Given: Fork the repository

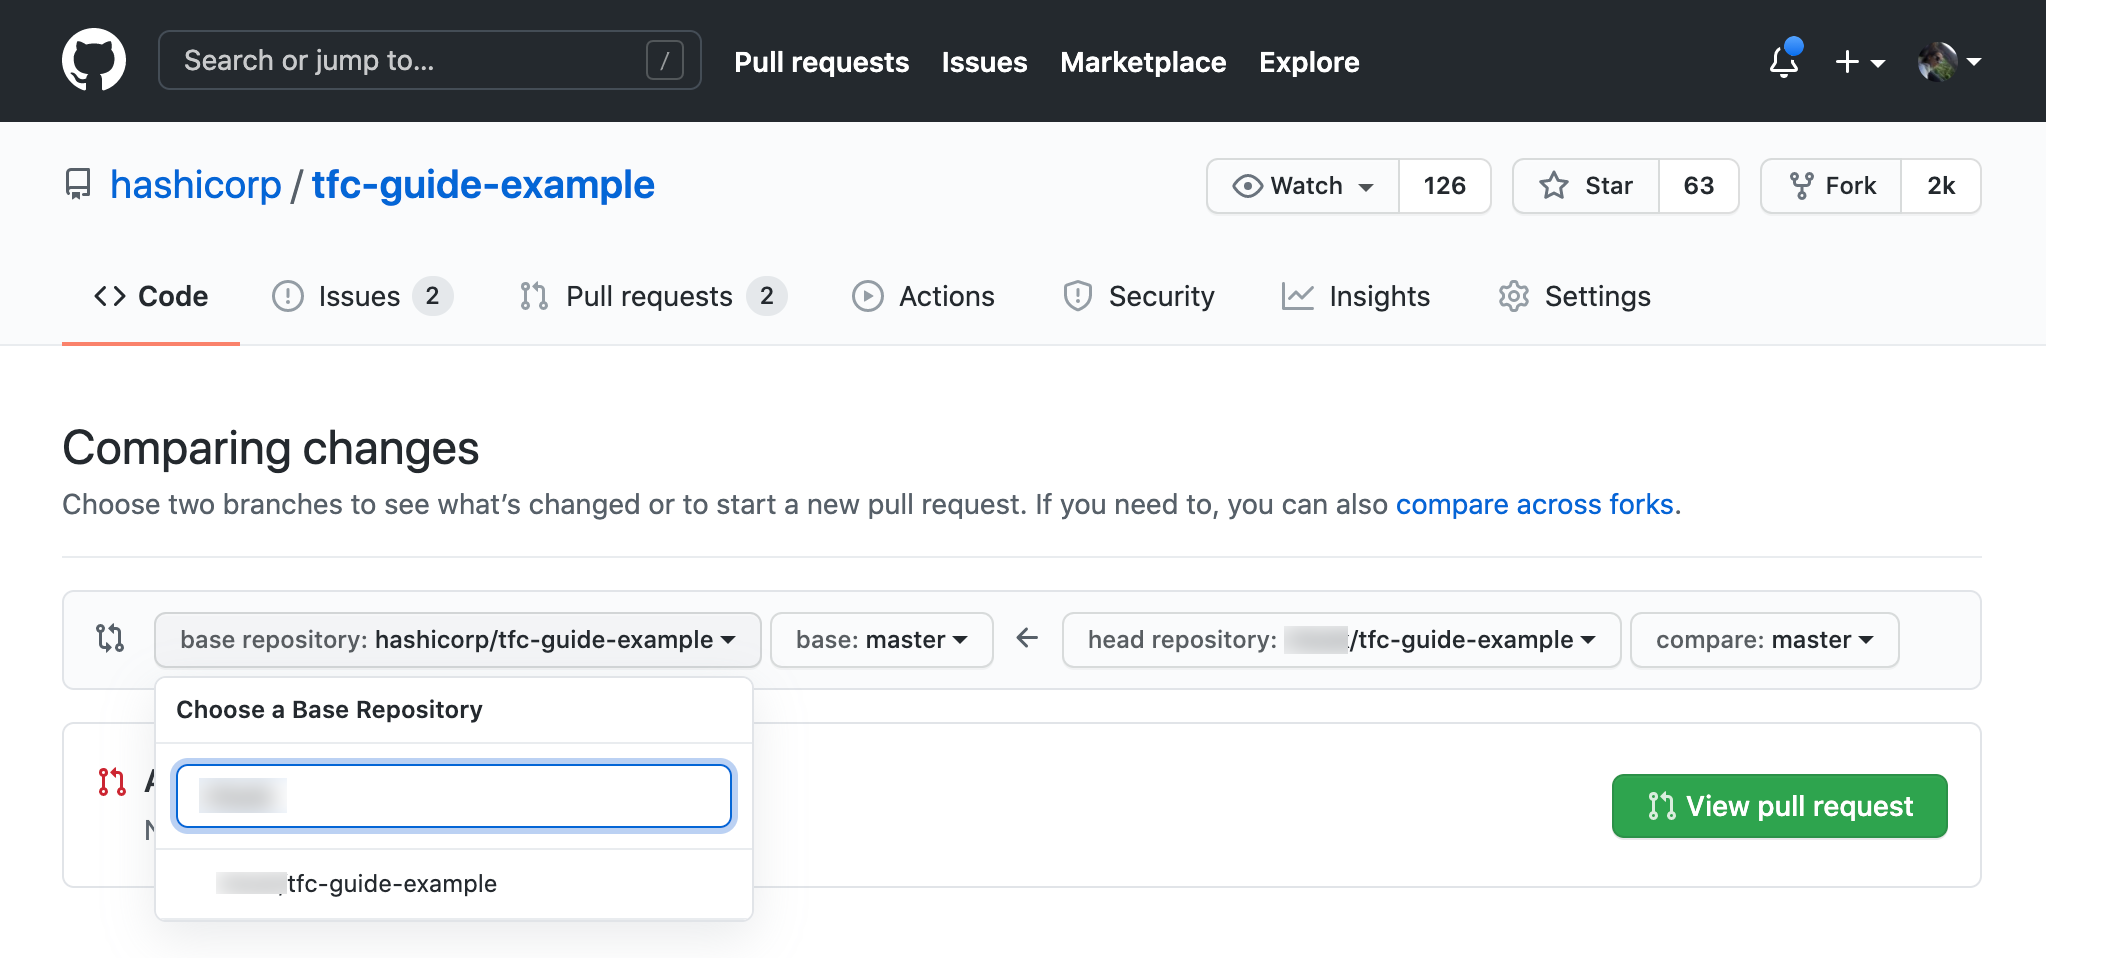Looking at the screenshot, I should (1831, 186).
